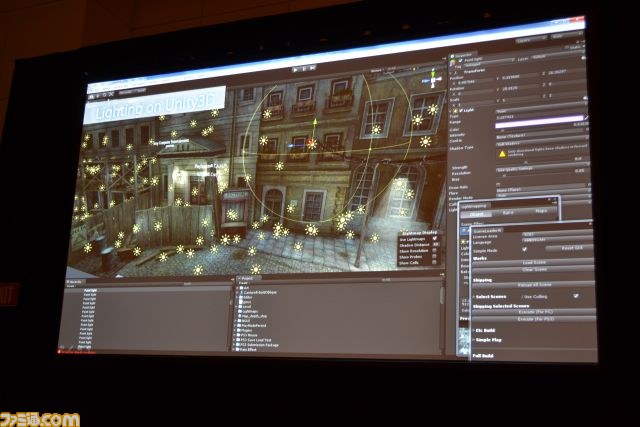Click the Lightmap Display panel header
The height and width of the screenshot is (427, 640).
(x=420, y=232)
